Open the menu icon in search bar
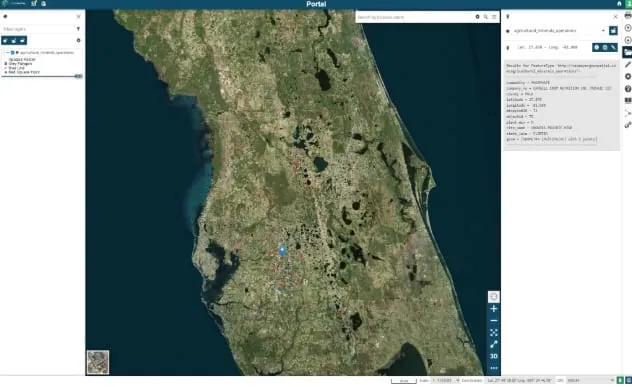Image resolution: width=632 pixels, height=387 pixels. tap(494, 17)
